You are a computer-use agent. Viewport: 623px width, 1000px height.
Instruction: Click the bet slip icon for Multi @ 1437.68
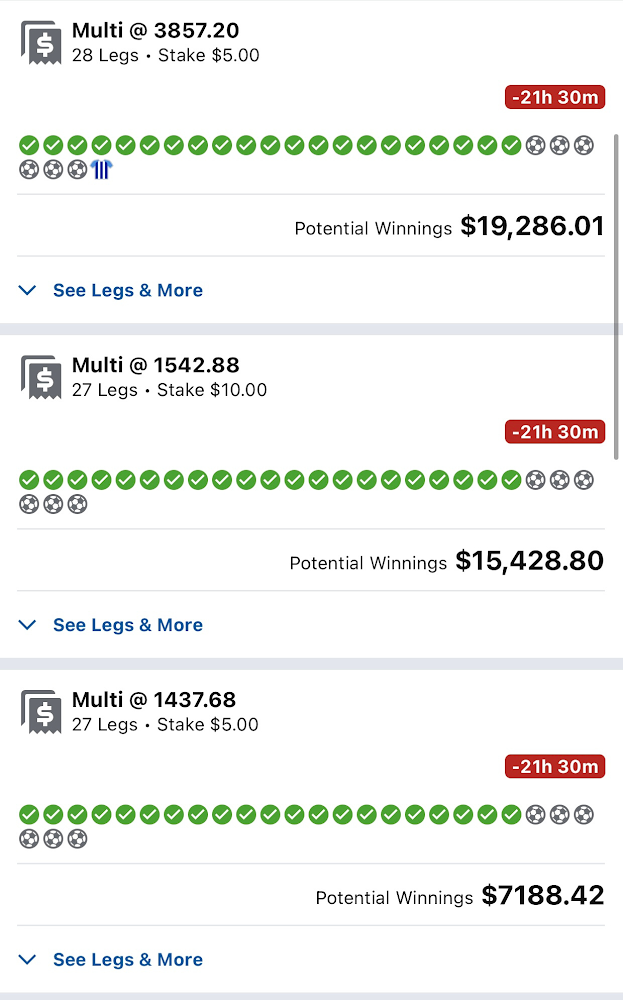click(x=42, y=713)
